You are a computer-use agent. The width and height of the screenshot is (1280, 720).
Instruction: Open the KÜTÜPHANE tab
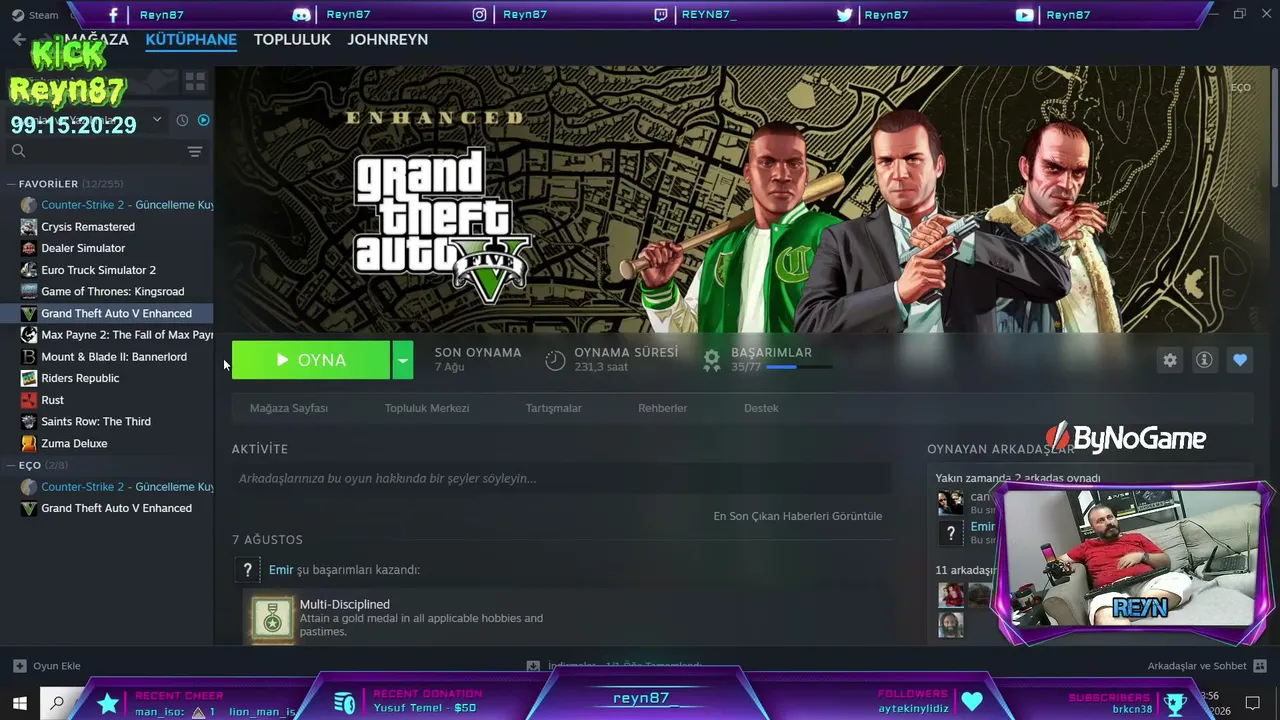click(x=191, y=39)
